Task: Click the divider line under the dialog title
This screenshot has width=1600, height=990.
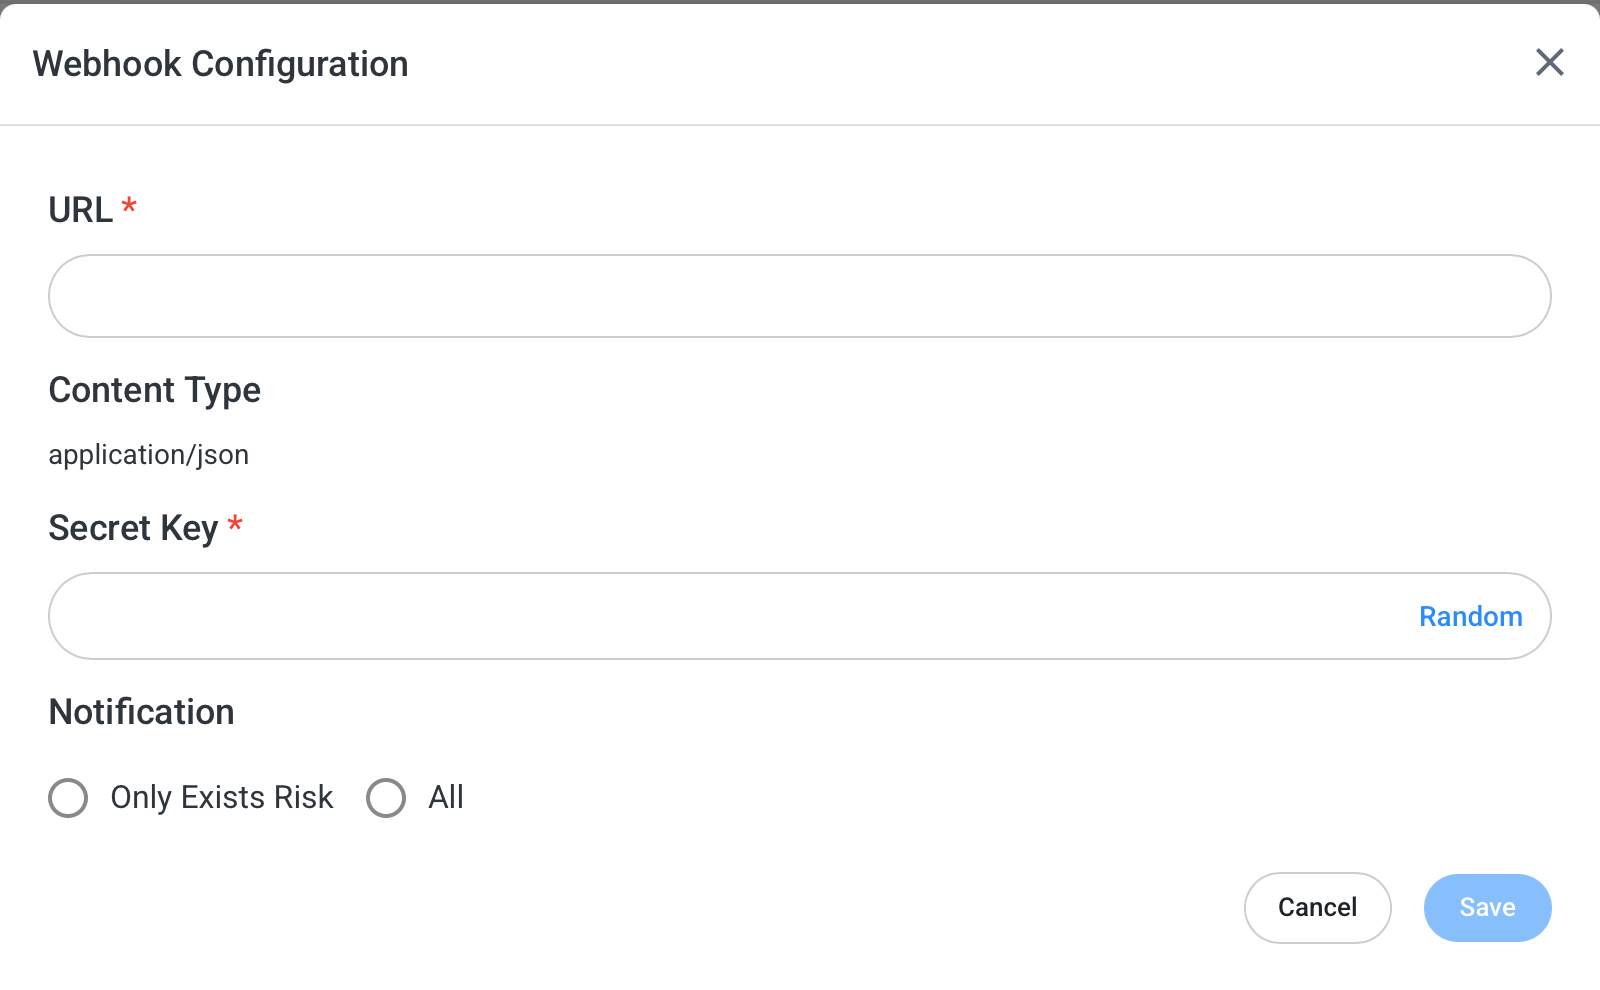Action: (x=800, y=125)
